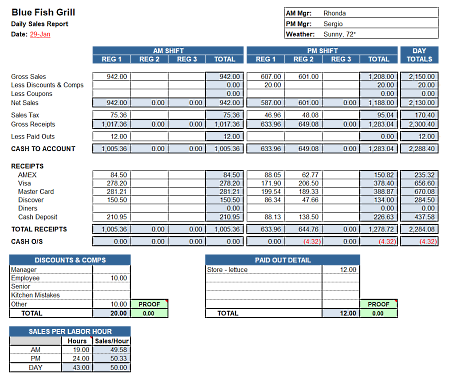Click day total cash deposit 437.58

419,217
